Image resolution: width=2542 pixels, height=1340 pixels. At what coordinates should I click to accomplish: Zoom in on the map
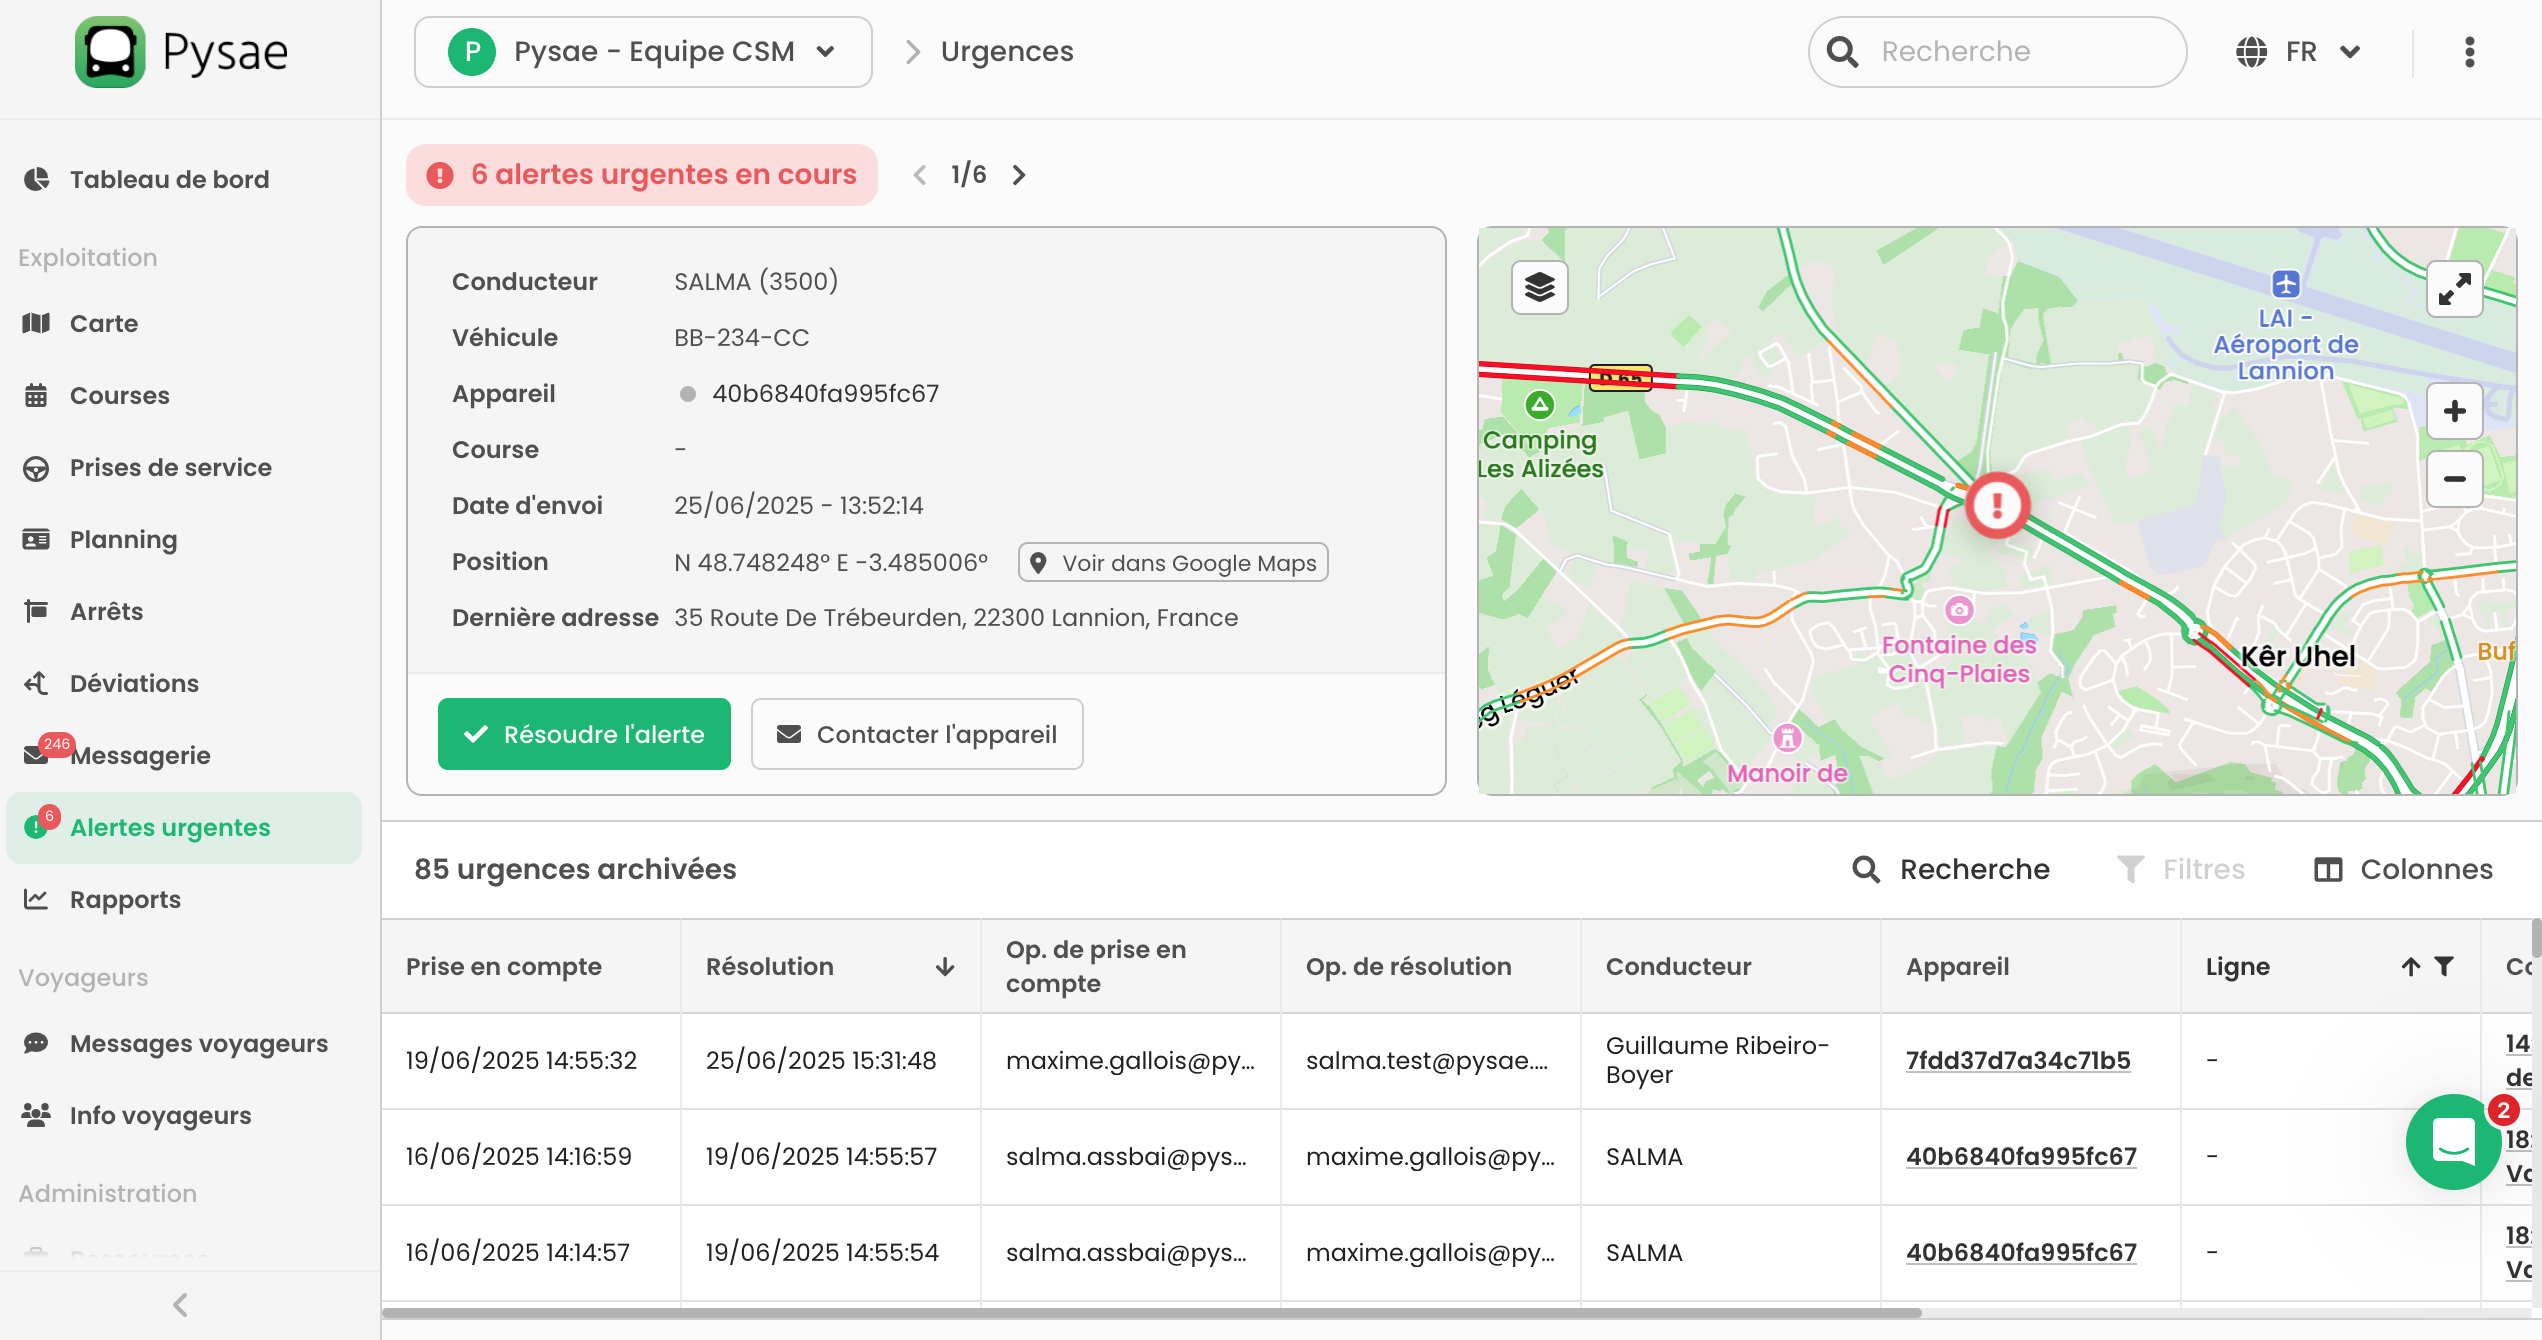click(x=2454, y=411)
